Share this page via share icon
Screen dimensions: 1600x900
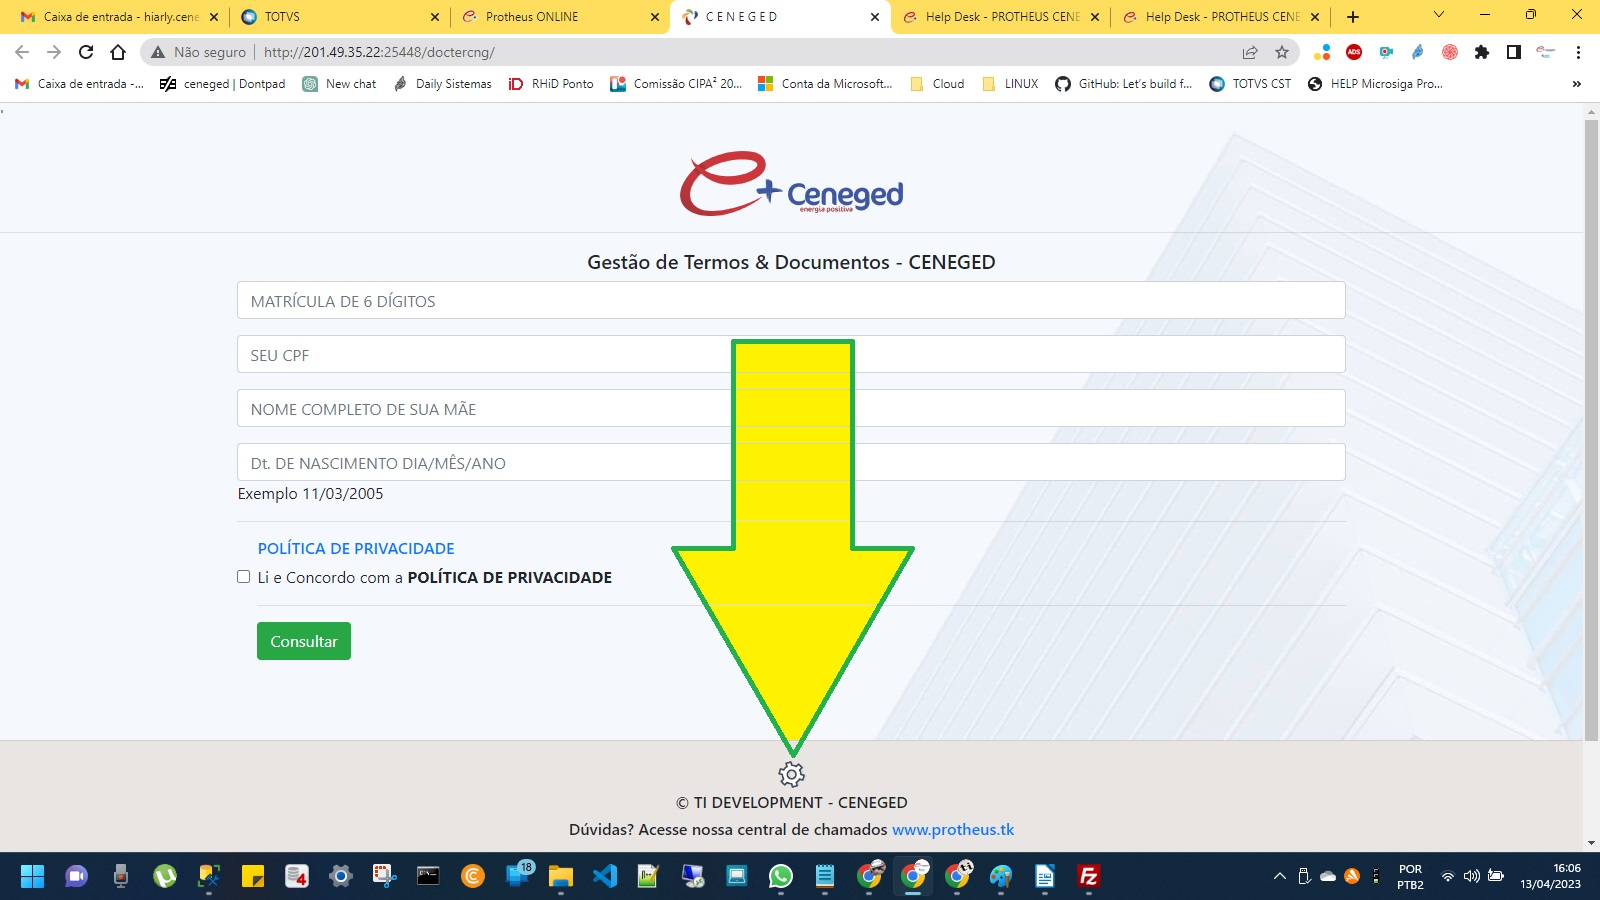coord(1250,52)
